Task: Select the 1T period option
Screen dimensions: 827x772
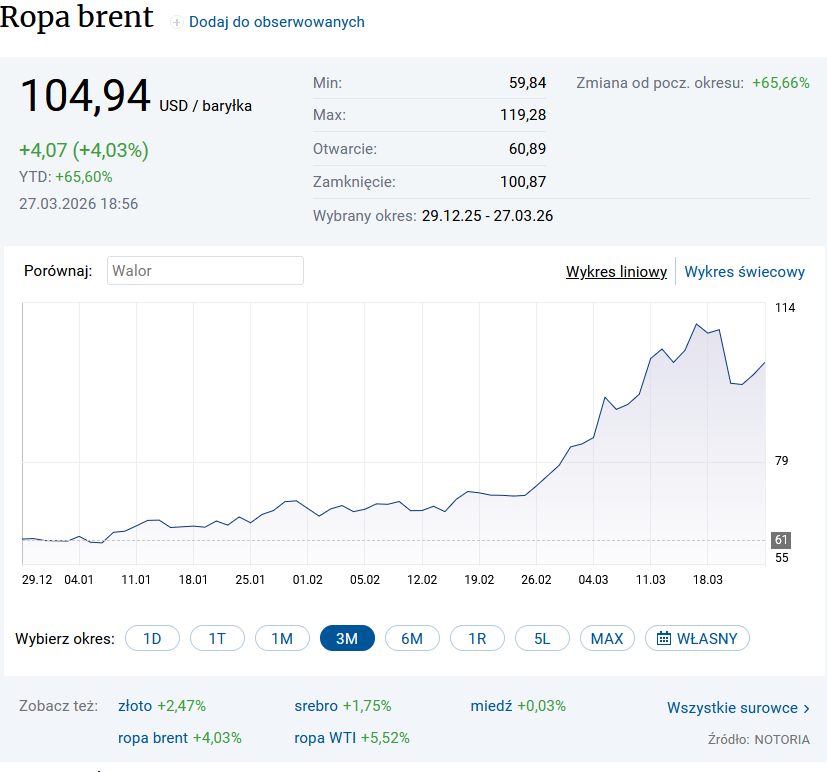Action: (217, 639)
